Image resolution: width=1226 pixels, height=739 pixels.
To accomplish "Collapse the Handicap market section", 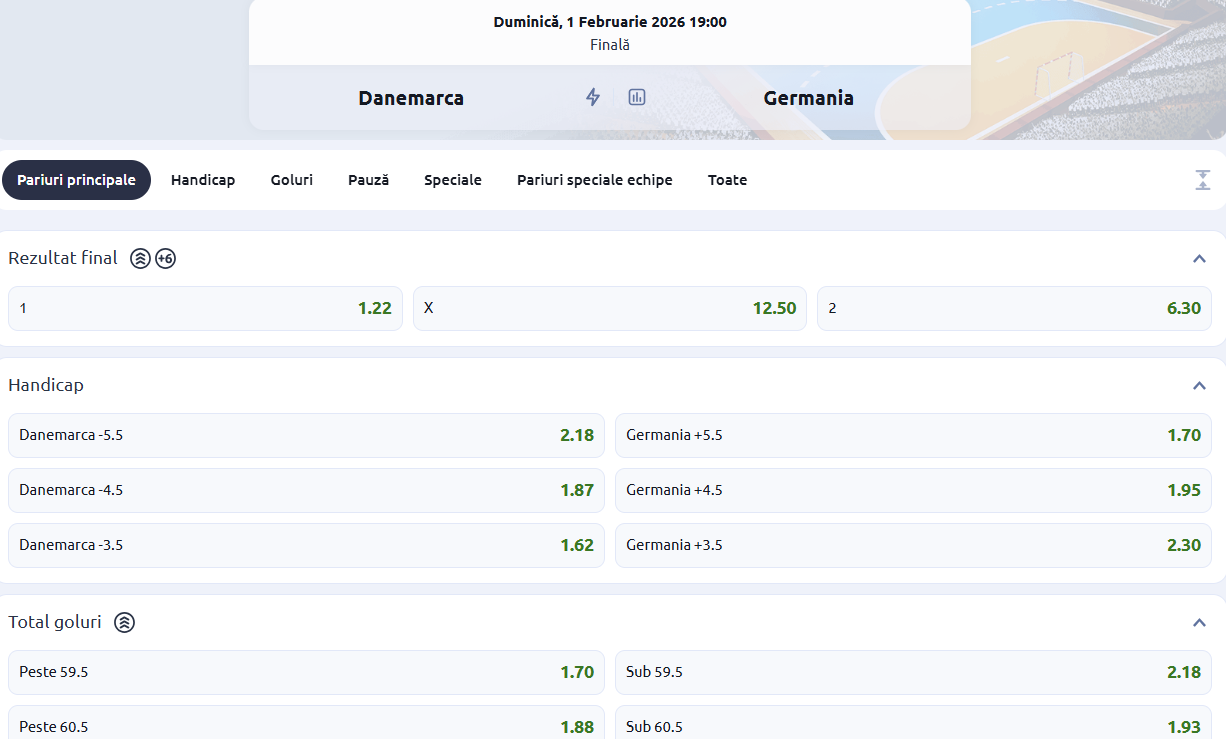I will click(1199, 385).
